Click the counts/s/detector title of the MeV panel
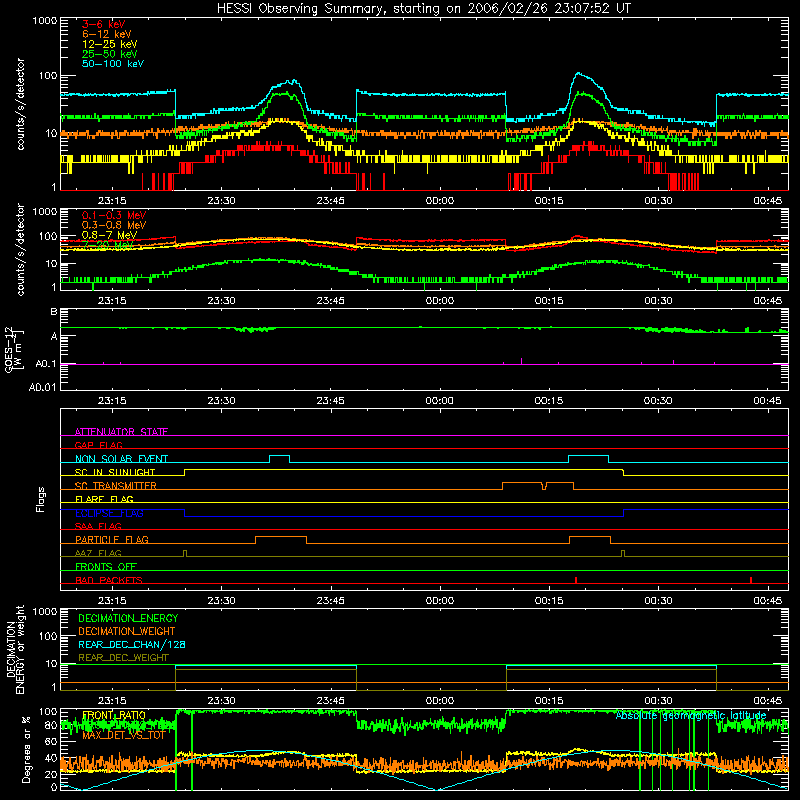The image size is (800, 800). pos(20,249)
